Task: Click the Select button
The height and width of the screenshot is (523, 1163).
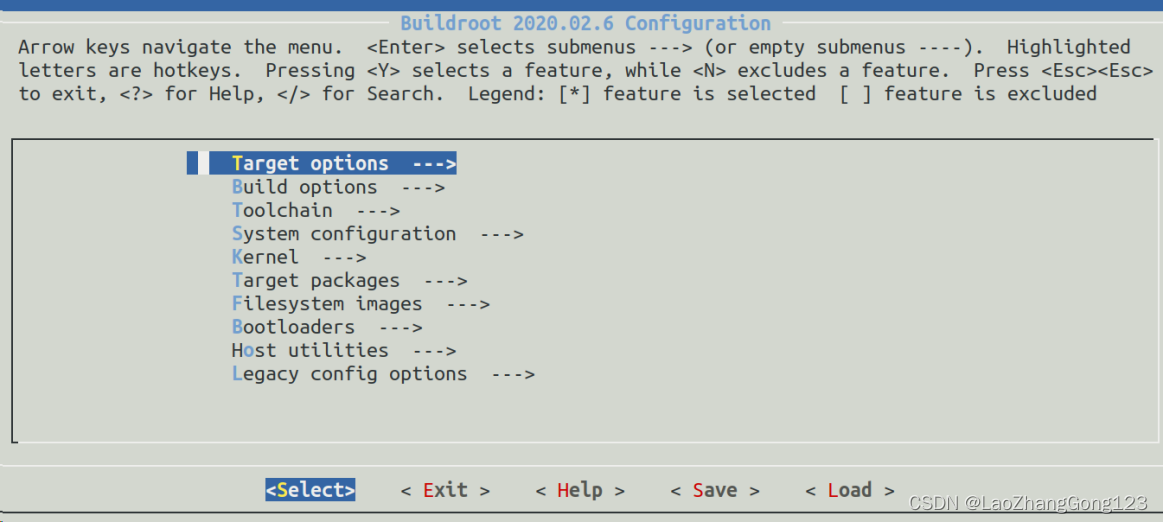Action: [310, 490]
